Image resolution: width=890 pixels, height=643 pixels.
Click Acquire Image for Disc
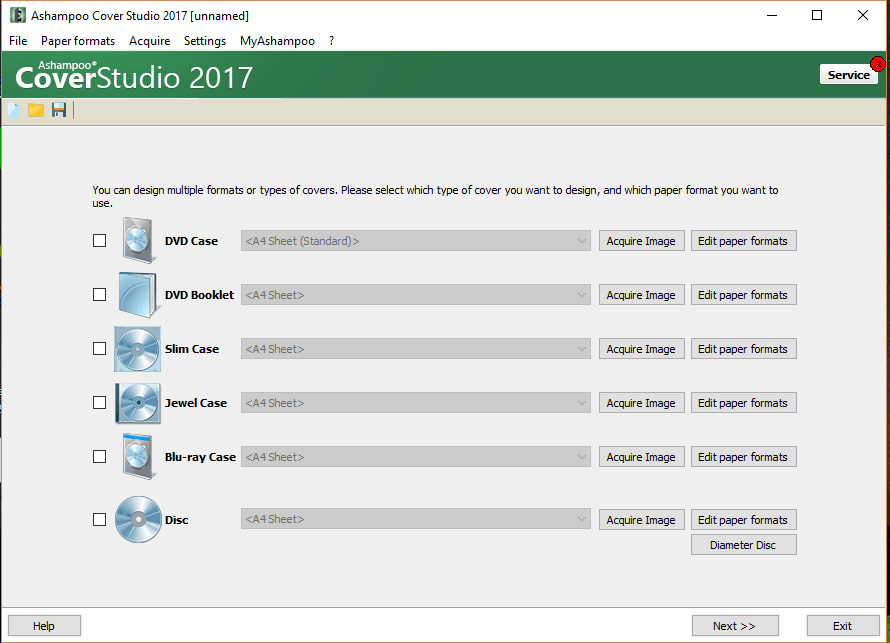(x=641, y=519)
